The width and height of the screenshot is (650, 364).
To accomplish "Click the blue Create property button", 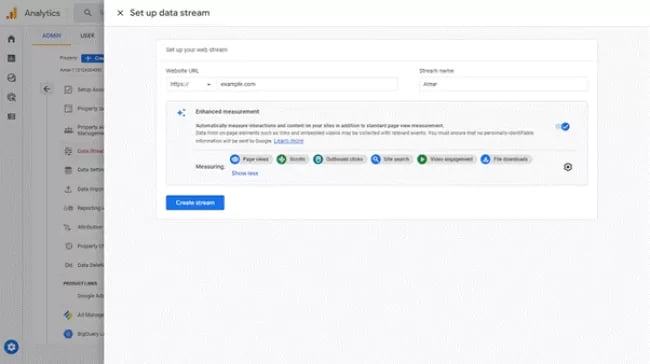I will (x=93, y=58).
